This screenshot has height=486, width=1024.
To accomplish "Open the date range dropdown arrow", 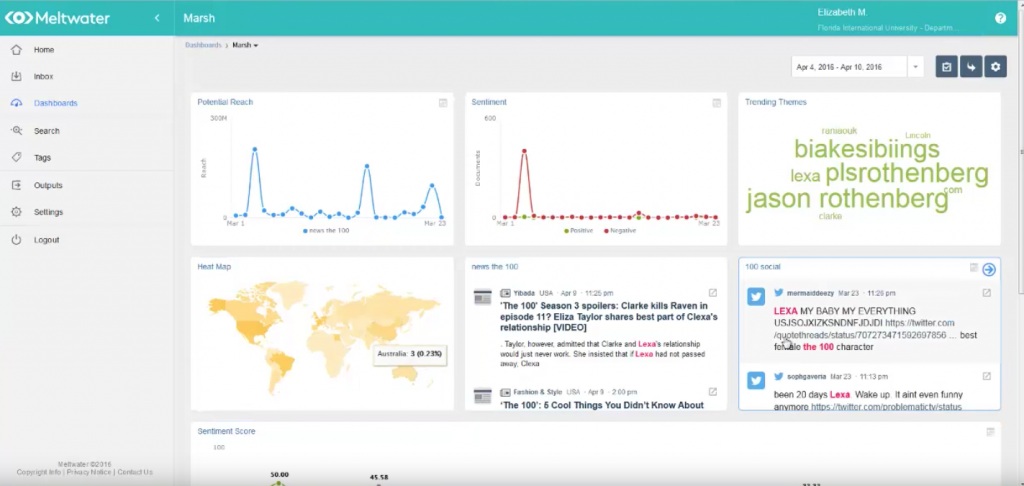I will point(916,67).
